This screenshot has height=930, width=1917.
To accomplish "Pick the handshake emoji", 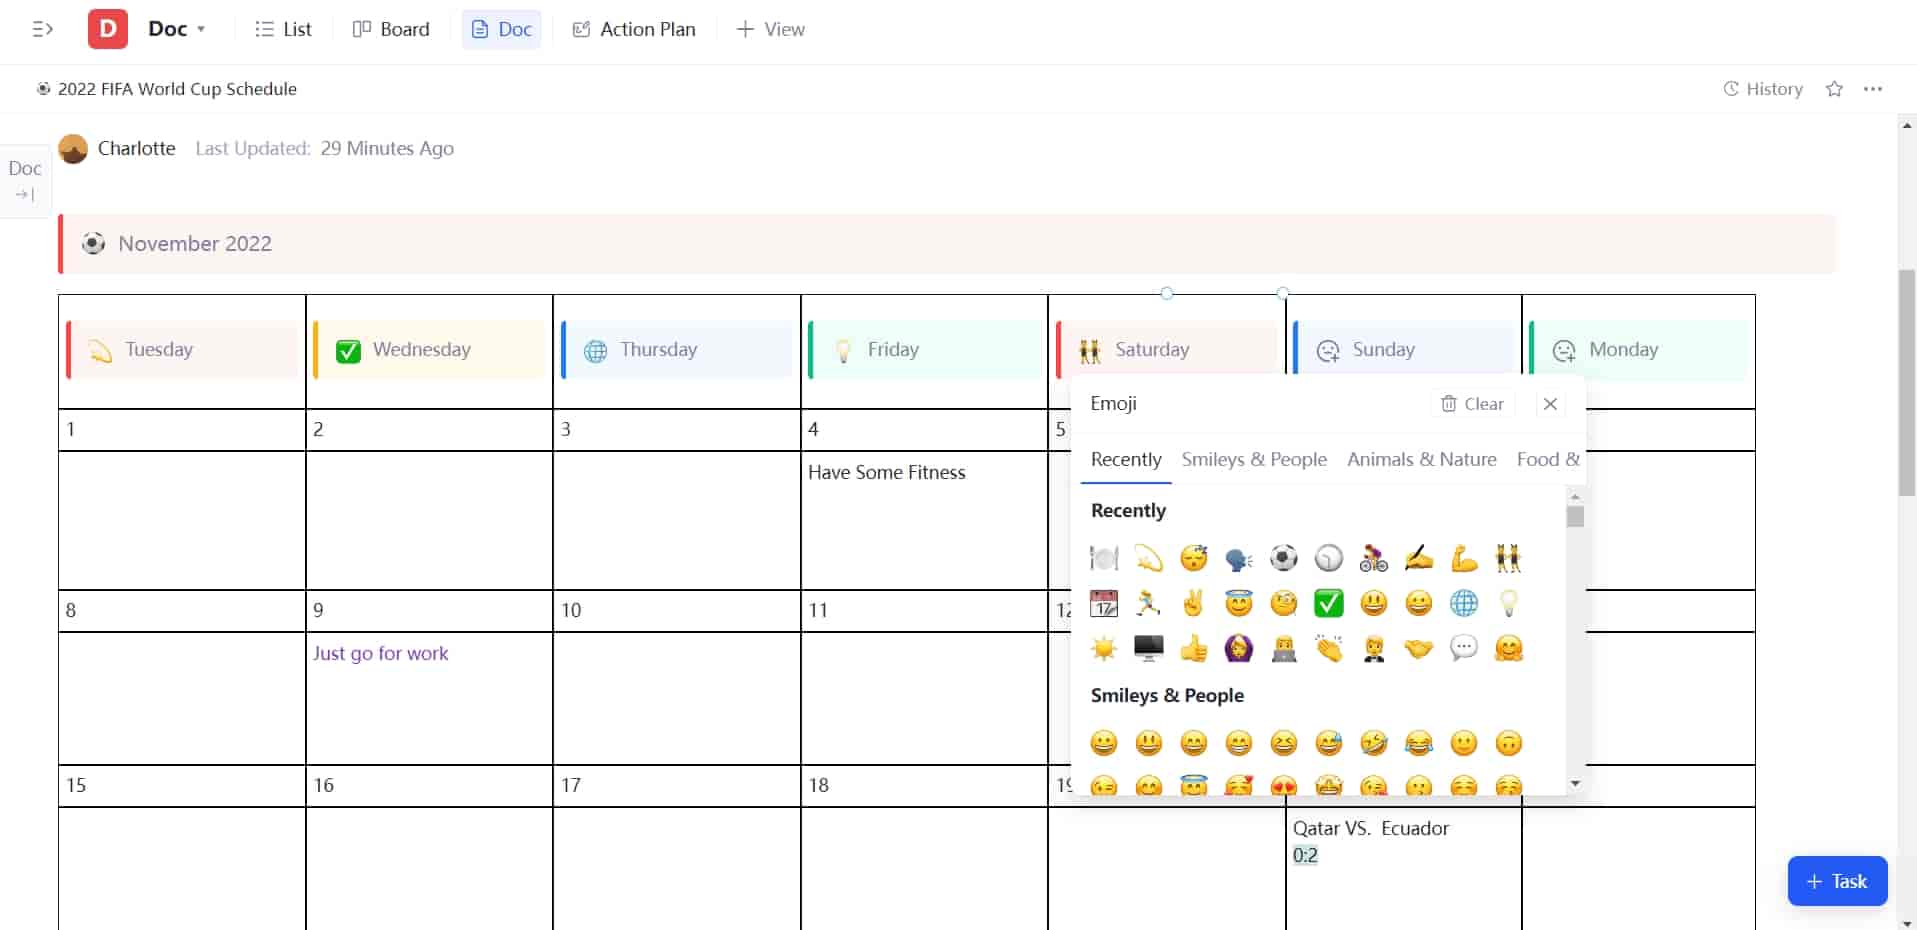I will (x=1419, y=648).
